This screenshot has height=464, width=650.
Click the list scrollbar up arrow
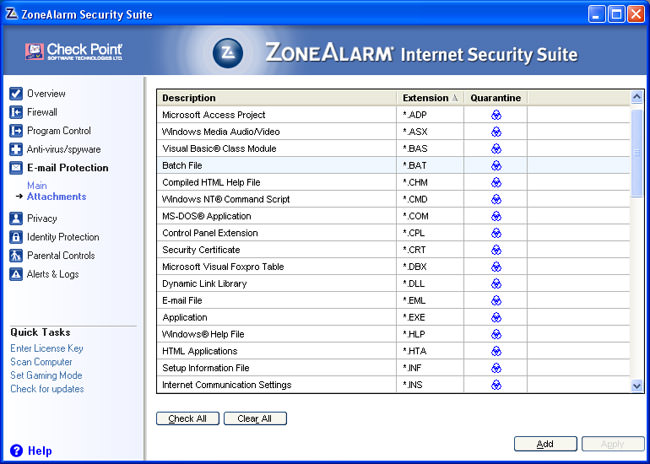click(637, 97)
